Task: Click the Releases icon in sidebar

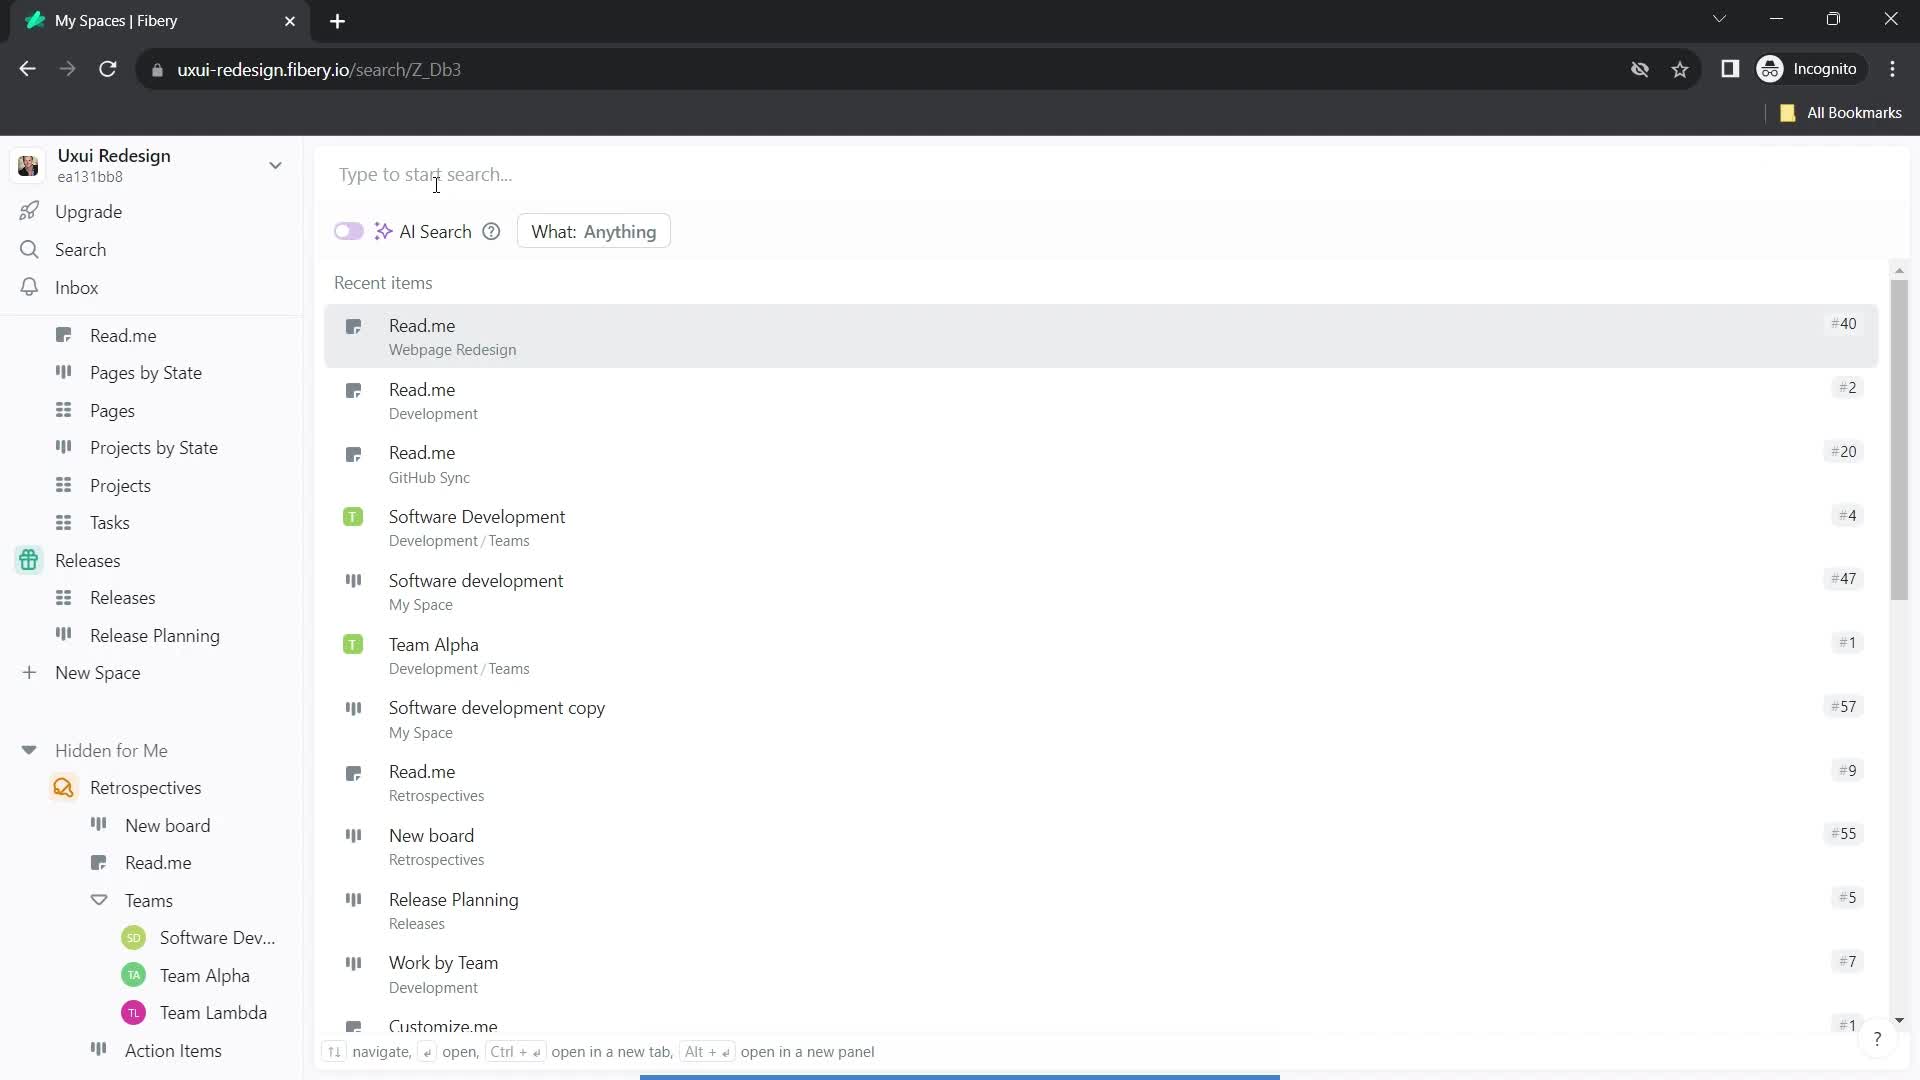Action: tap(29, 559)
